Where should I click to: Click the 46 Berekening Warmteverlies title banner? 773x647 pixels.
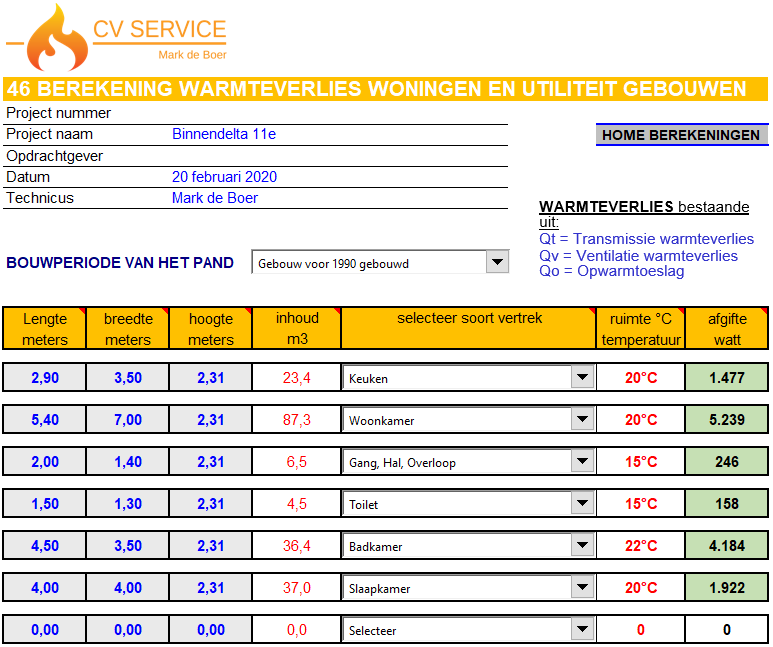(386, 89)
